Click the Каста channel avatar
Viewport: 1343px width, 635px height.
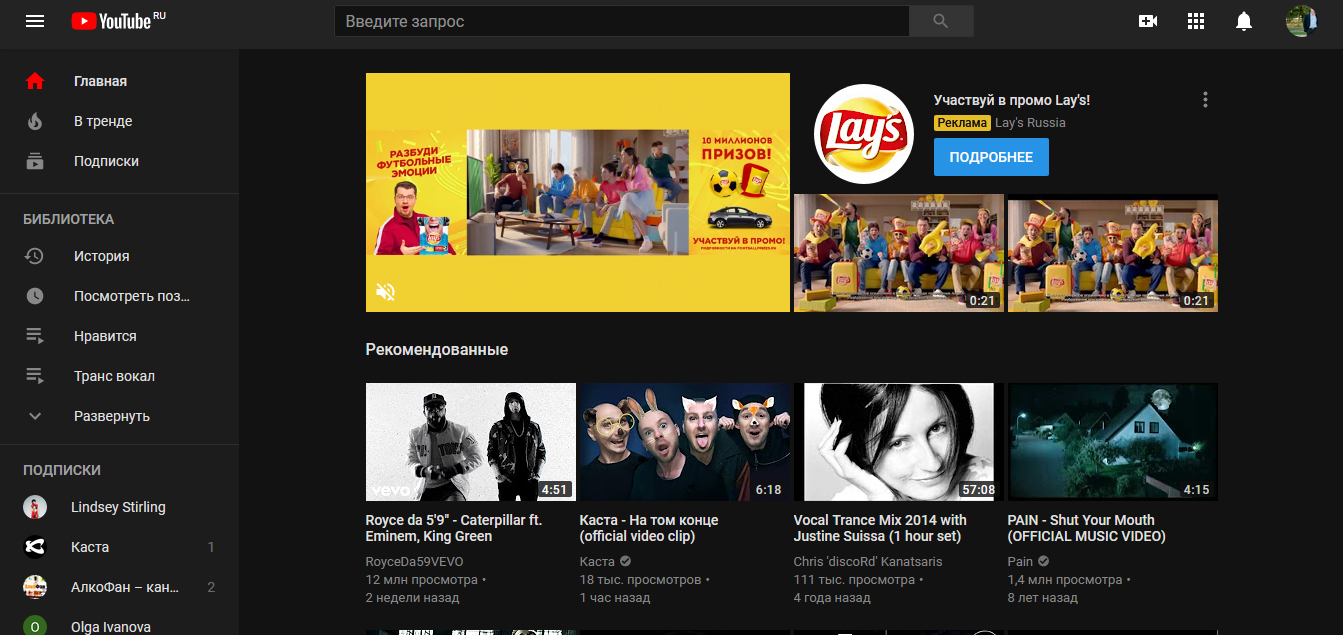(35, 547)
